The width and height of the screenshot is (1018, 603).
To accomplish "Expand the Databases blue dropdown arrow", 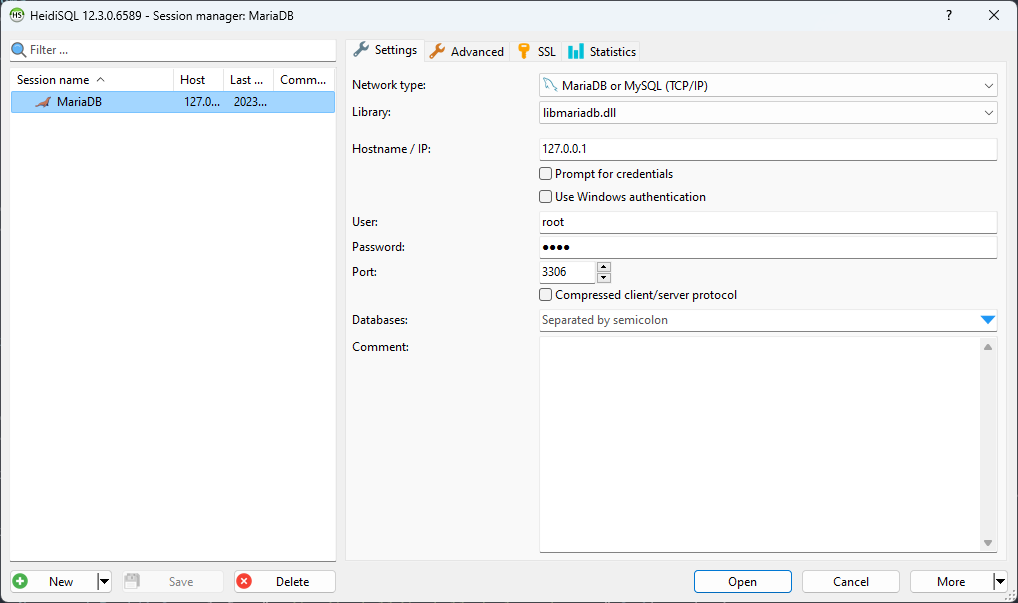I will coord(987,320).
